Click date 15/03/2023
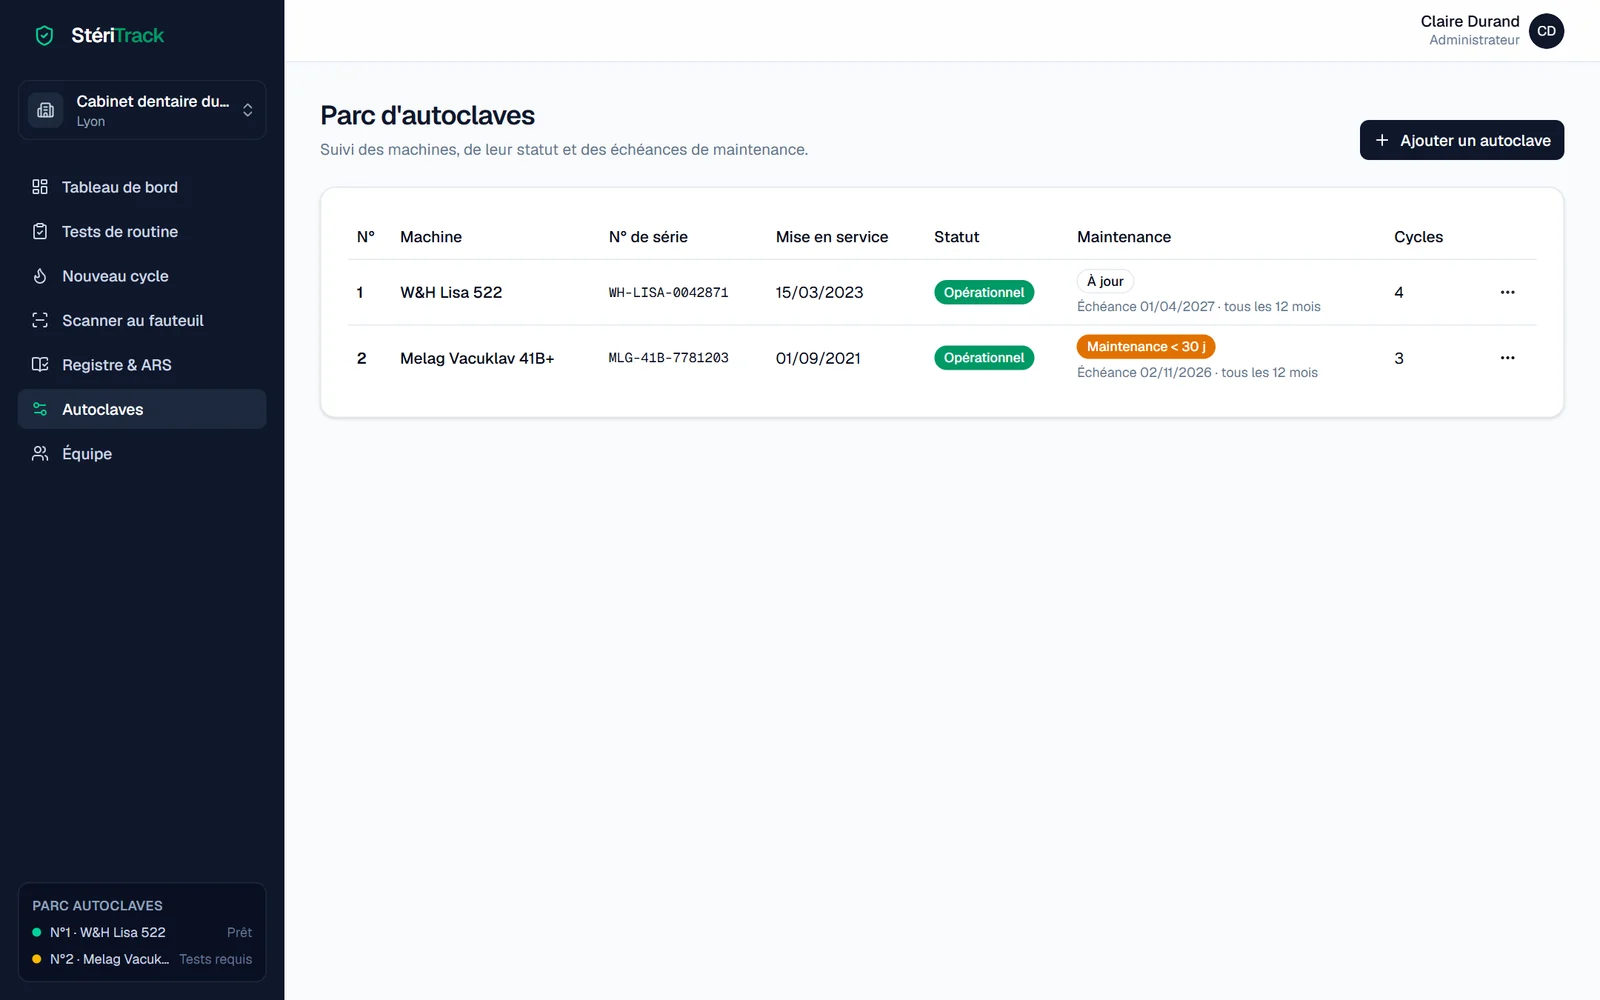1600x1000 pixels. (819, 292)
